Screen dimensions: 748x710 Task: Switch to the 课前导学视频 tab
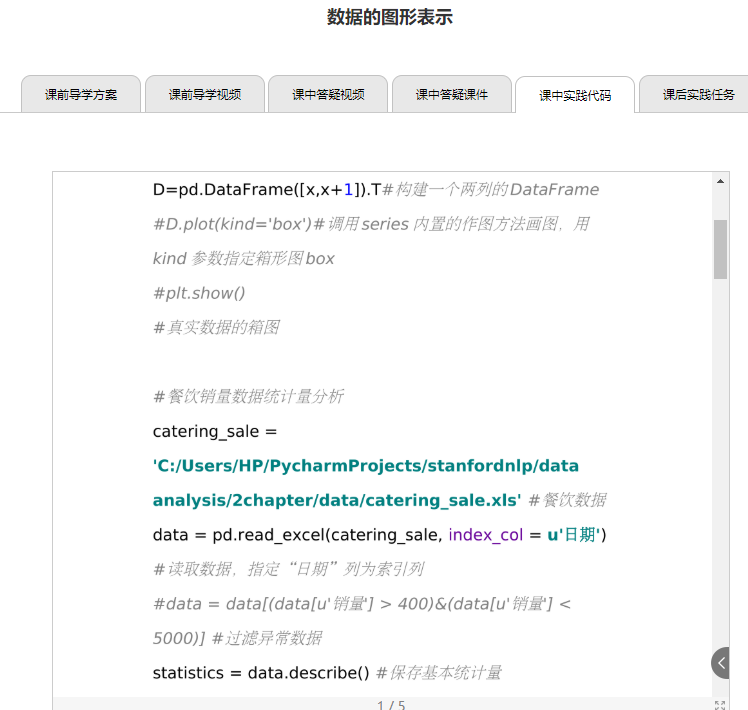coord(205,95)
